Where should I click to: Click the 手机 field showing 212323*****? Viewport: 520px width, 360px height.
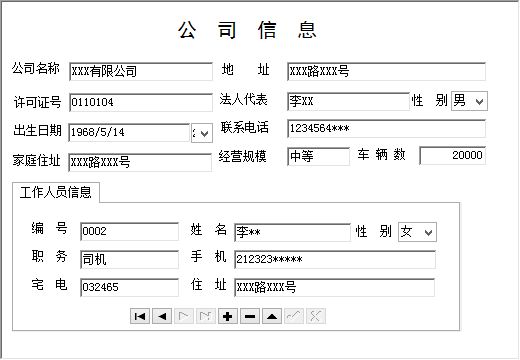[x=335, y=259]
